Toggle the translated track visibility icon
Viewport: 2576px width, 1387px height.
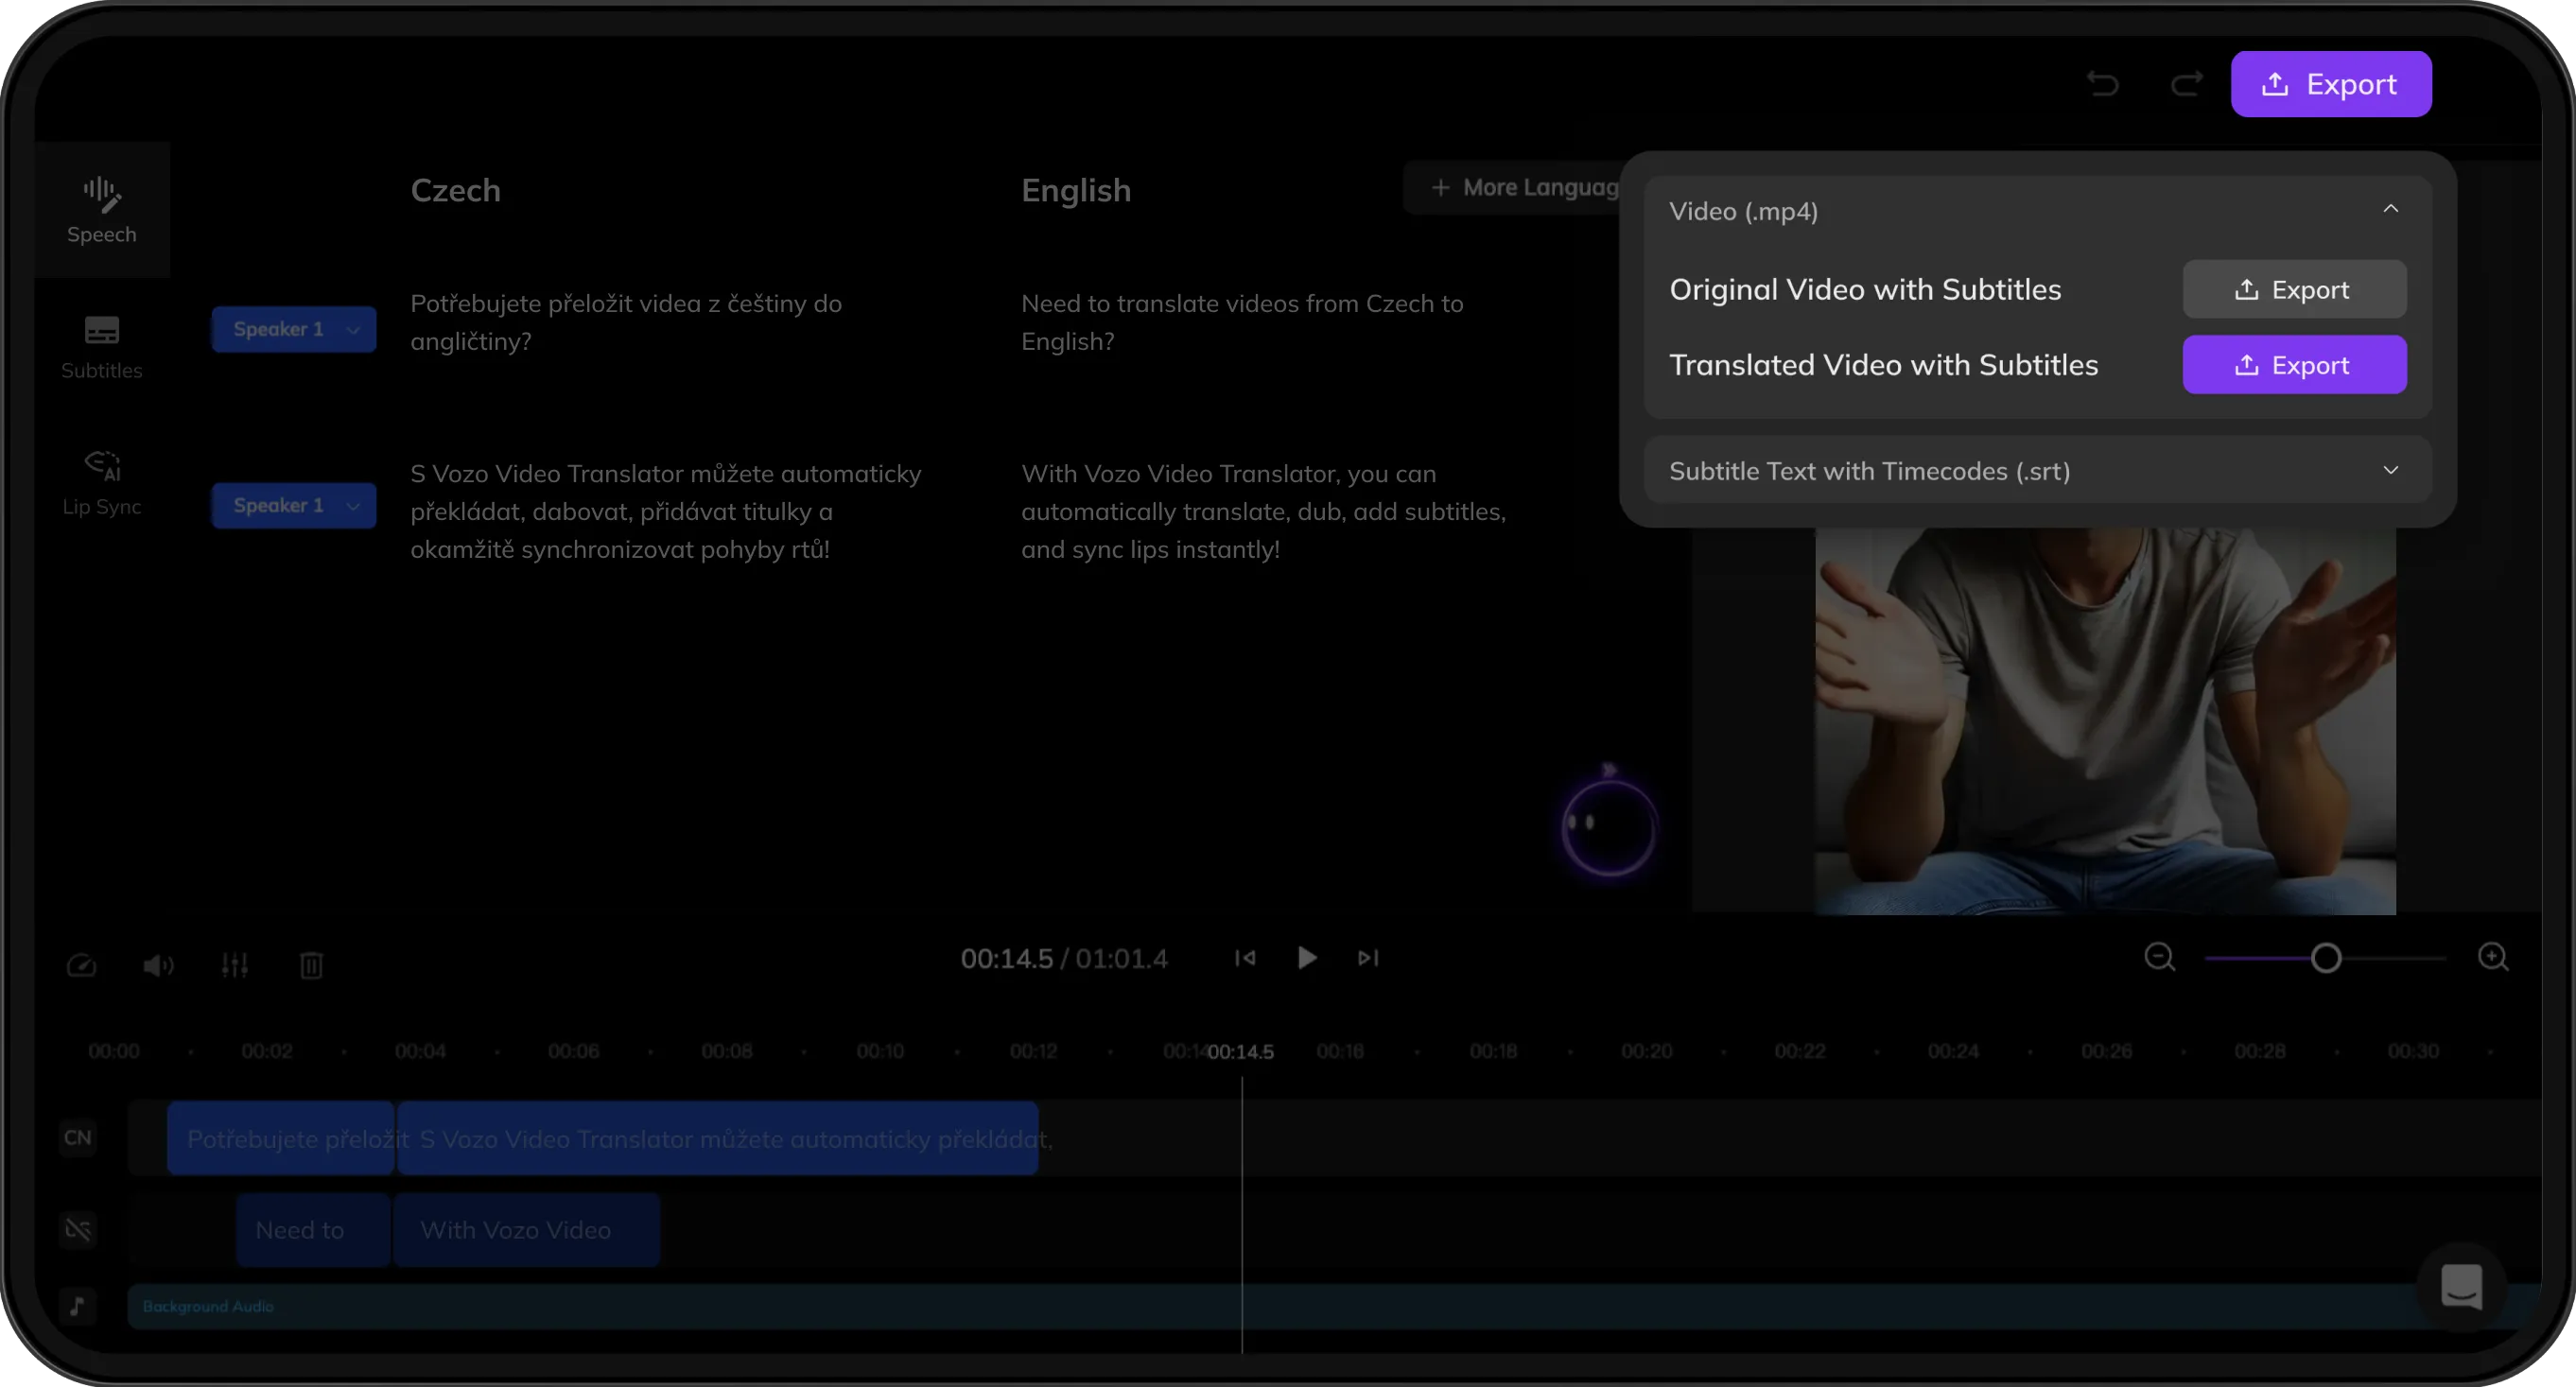click(x=78, y=1230)
